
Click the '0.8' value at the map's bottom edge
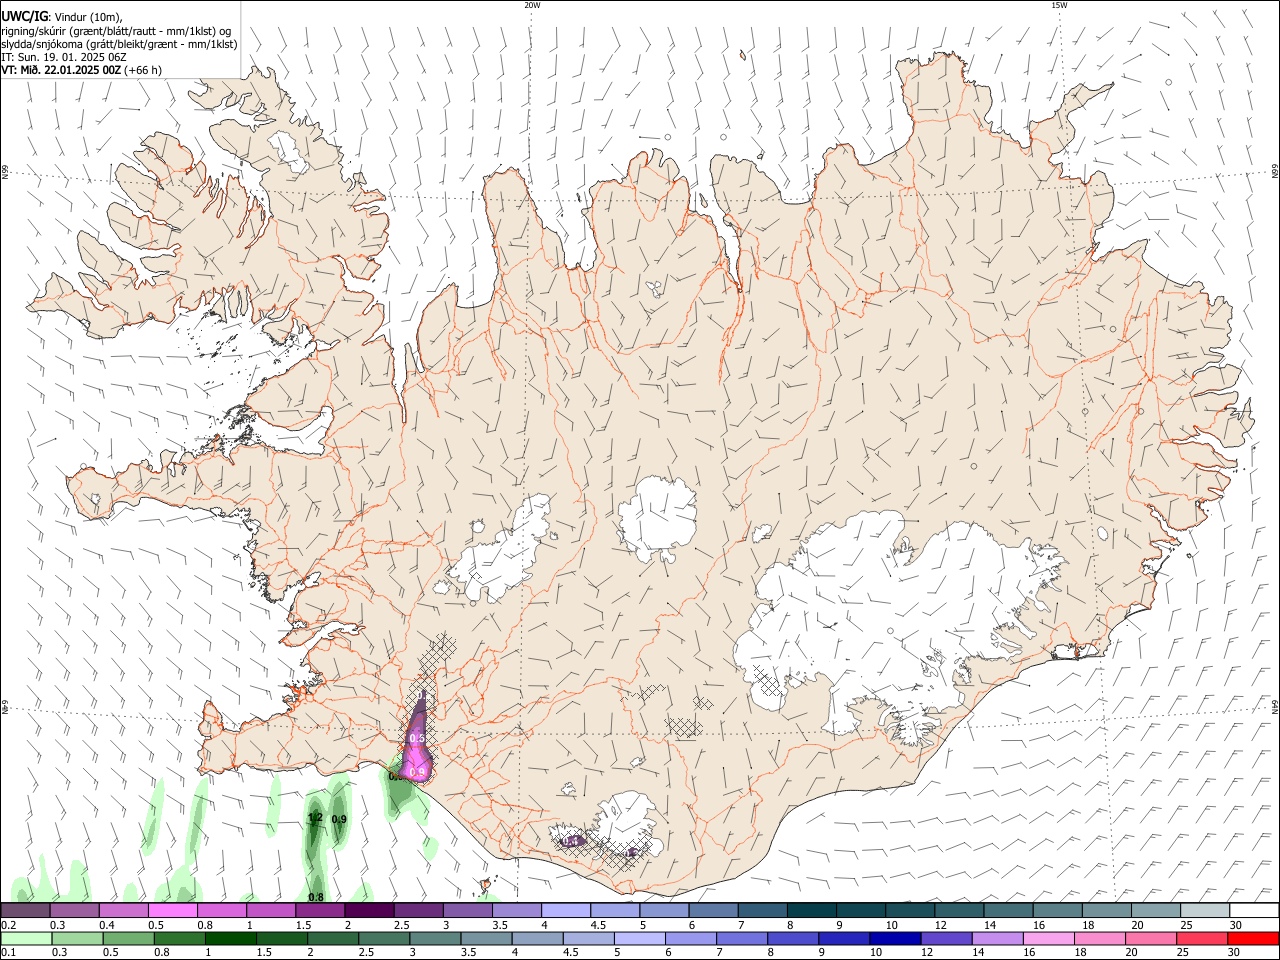point(316,897)
